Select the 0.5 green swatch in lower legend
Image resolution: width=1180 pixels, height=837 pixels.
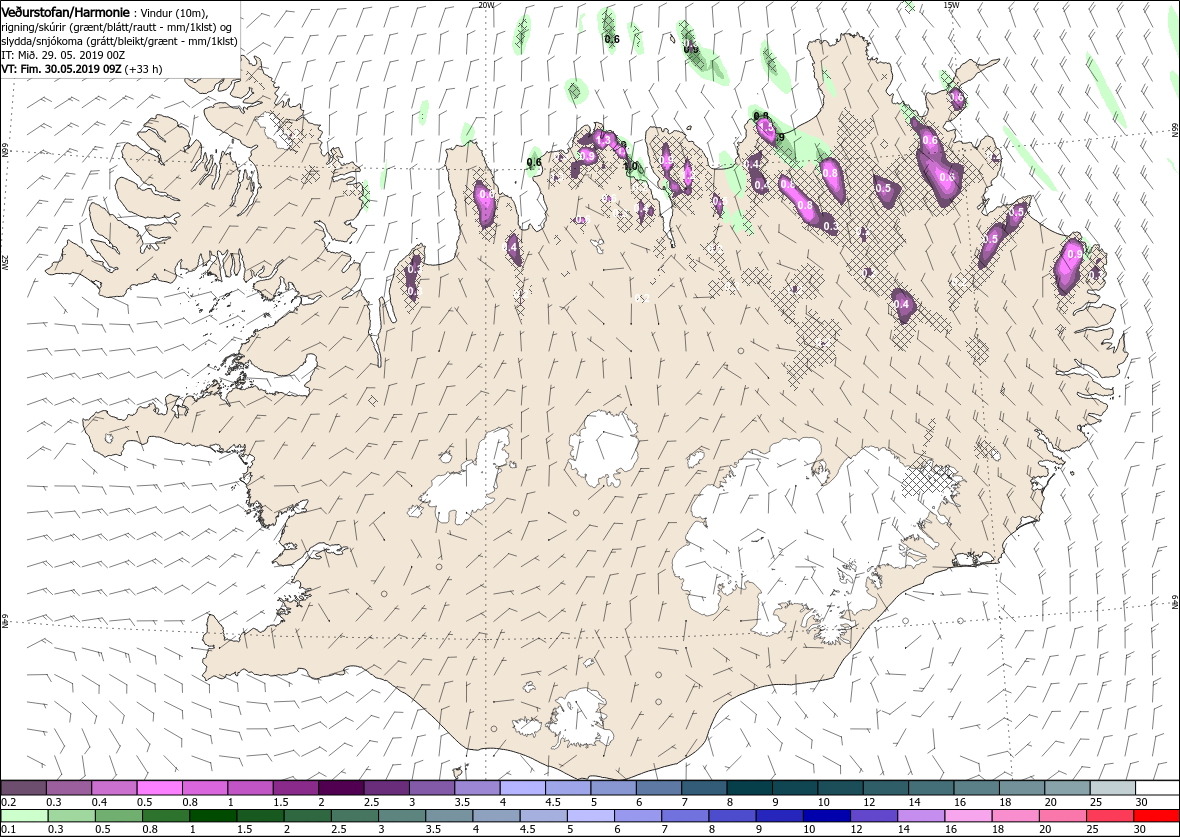(119, 816)
